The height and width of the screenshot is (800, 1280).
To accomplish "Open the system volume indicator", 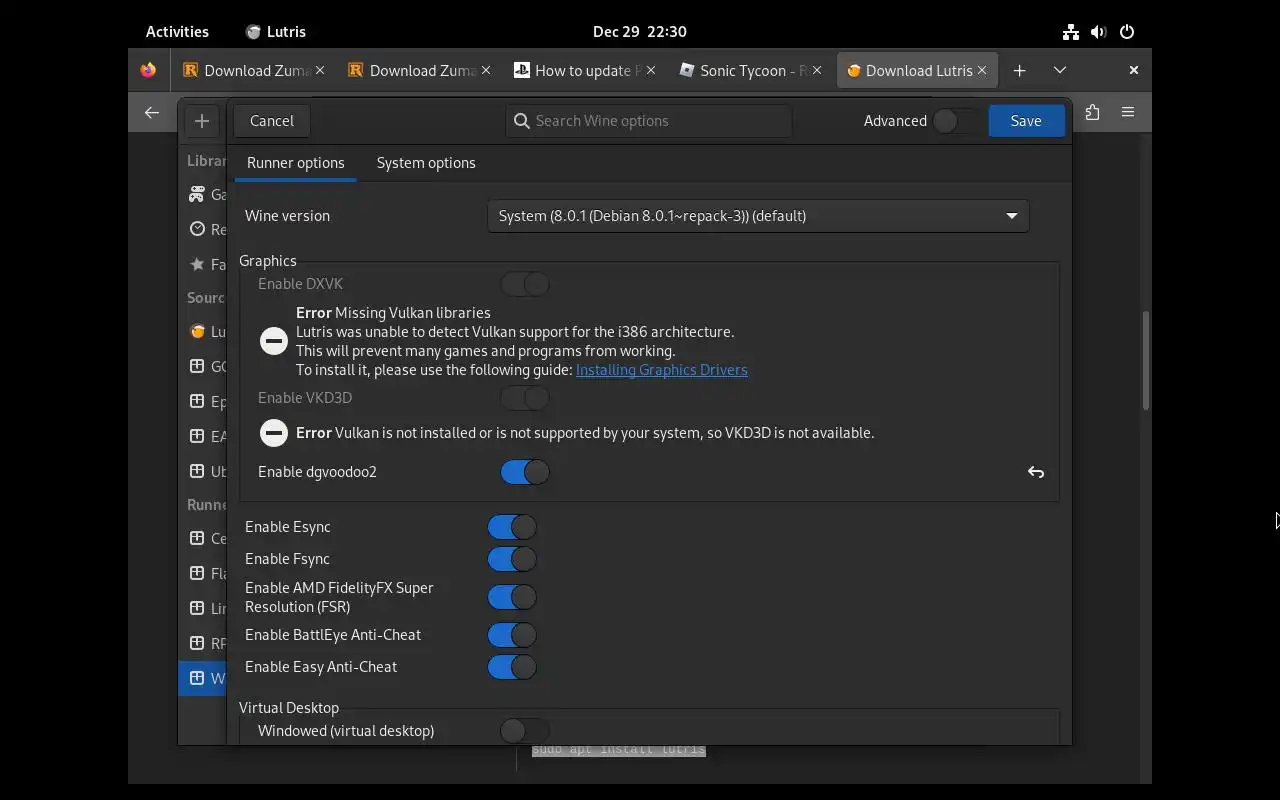I will [1099, 32].
